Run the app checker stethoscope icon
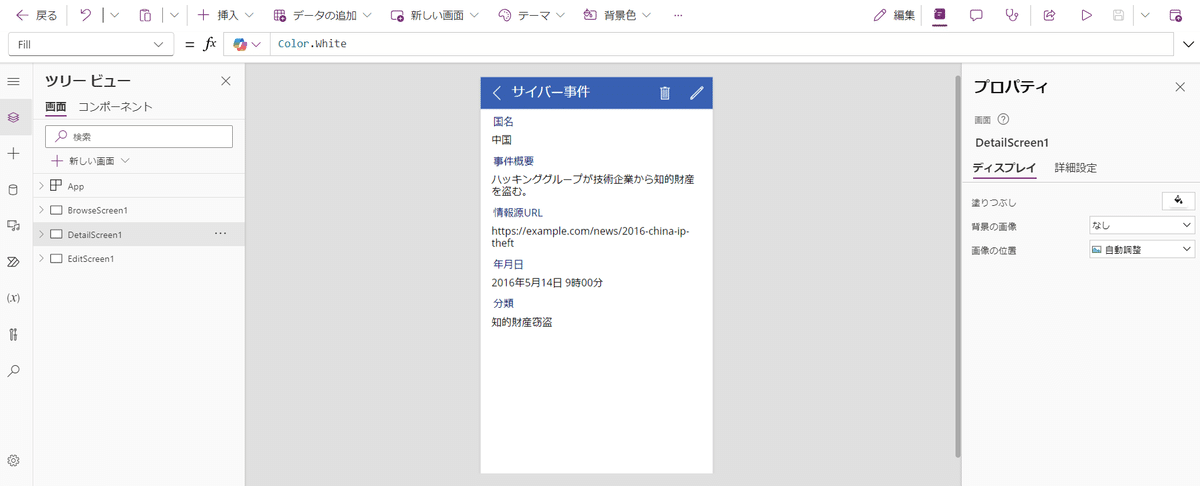1200x486 pixels. pyautogui.click(x=1013, y=16)
